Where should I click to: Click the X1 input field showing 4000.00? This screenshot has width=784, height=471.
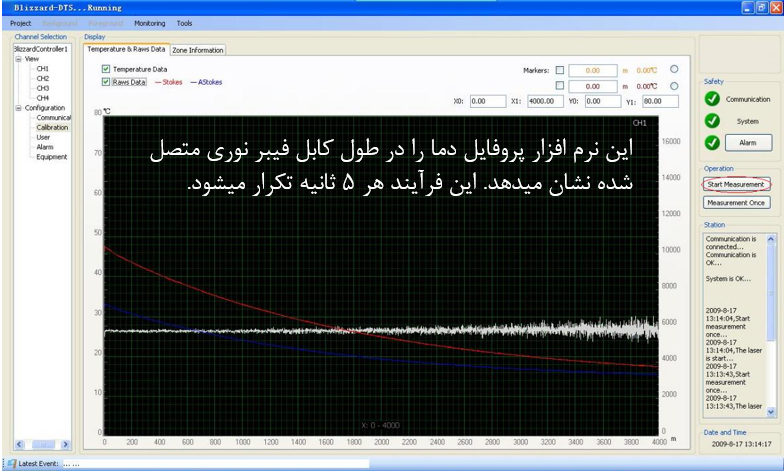pos(545,101)
